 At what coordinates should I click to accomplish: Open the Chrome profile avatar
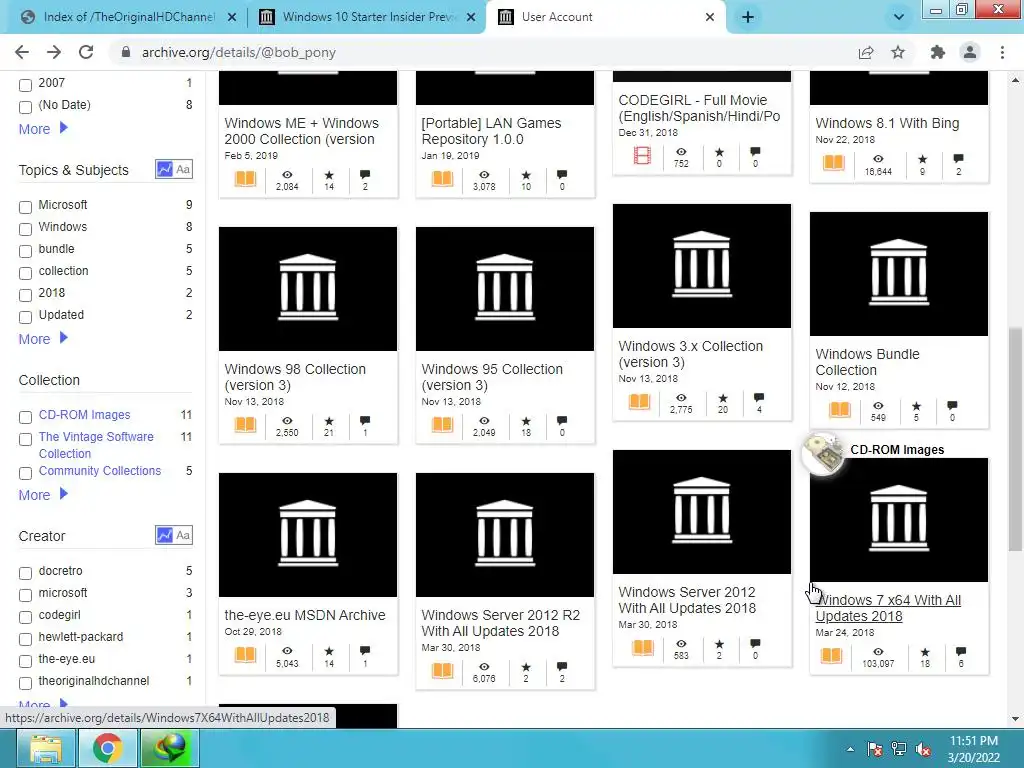pyautogui.click(x=970, y=52)
